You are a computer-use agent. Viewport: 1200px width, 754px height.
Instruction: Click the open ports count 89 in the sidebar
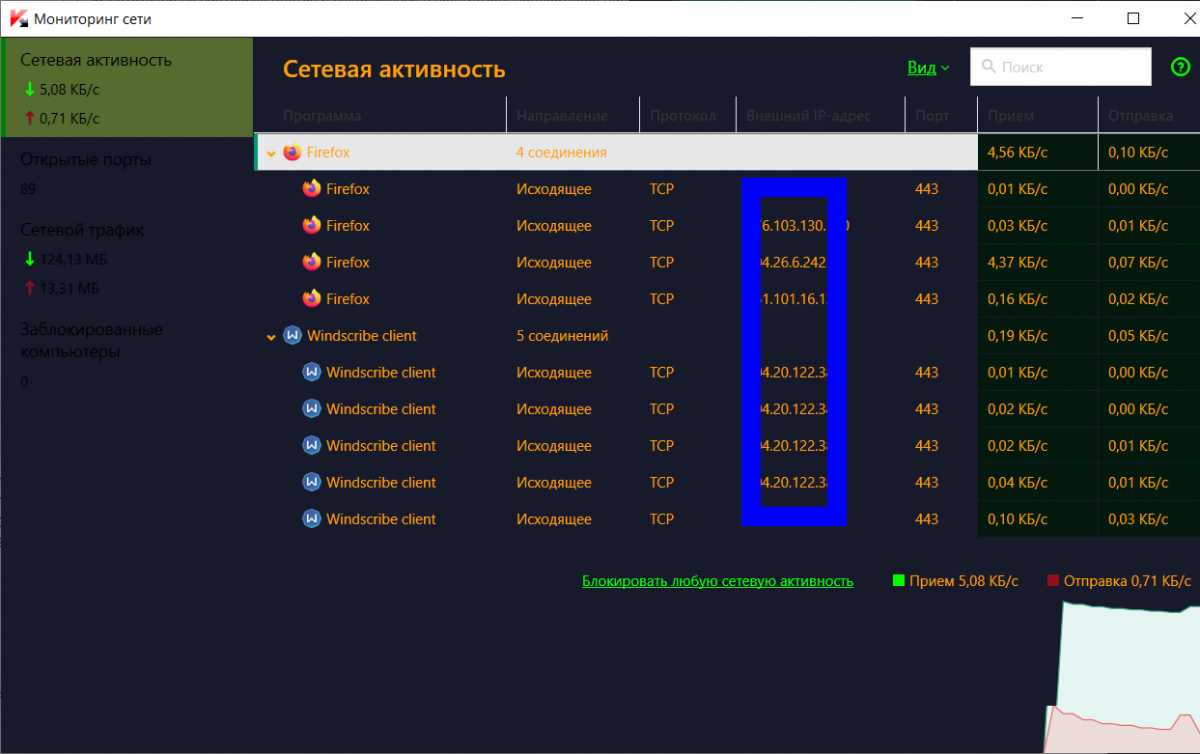coord(28,189)
